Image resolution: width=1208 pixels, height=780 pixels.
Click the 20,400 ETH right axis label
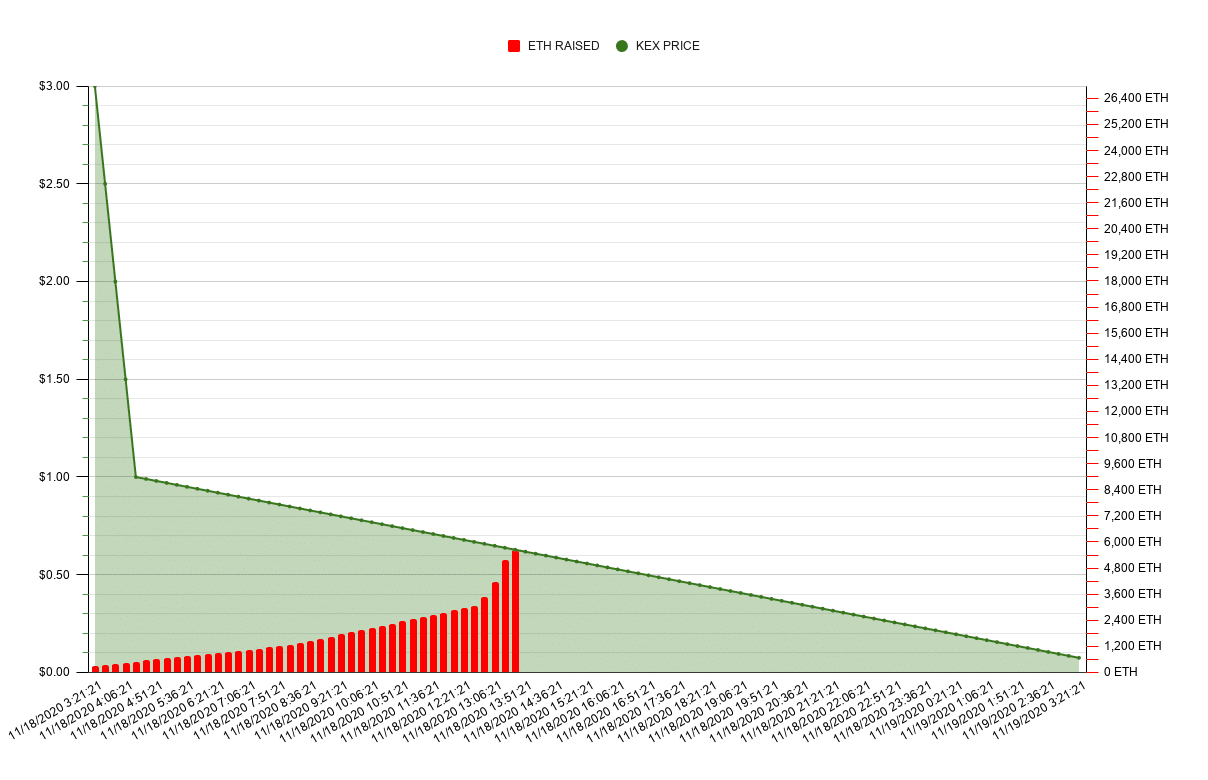tap(1136, 229)
